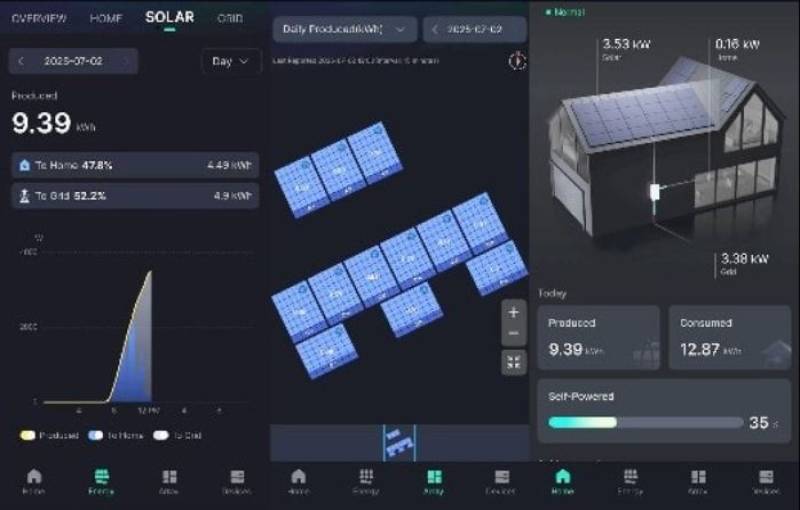
Task: Click the array minimap thumbnail
Action: pos(399,443)
